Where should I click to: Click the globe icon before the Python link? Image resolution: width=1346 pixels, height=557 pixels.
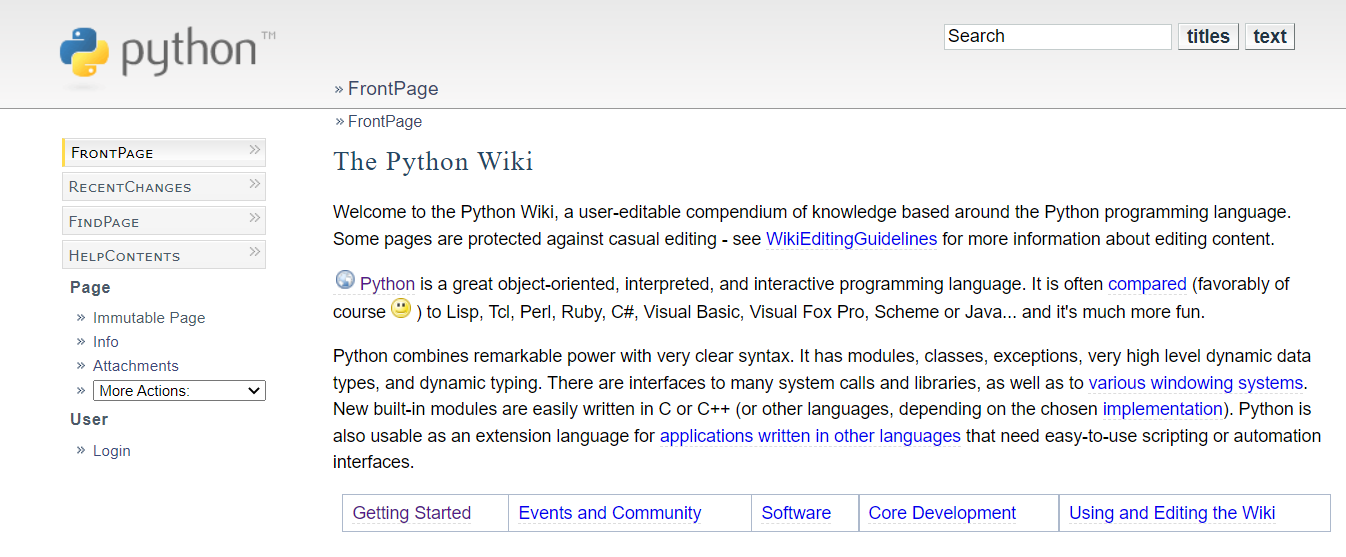345,281
